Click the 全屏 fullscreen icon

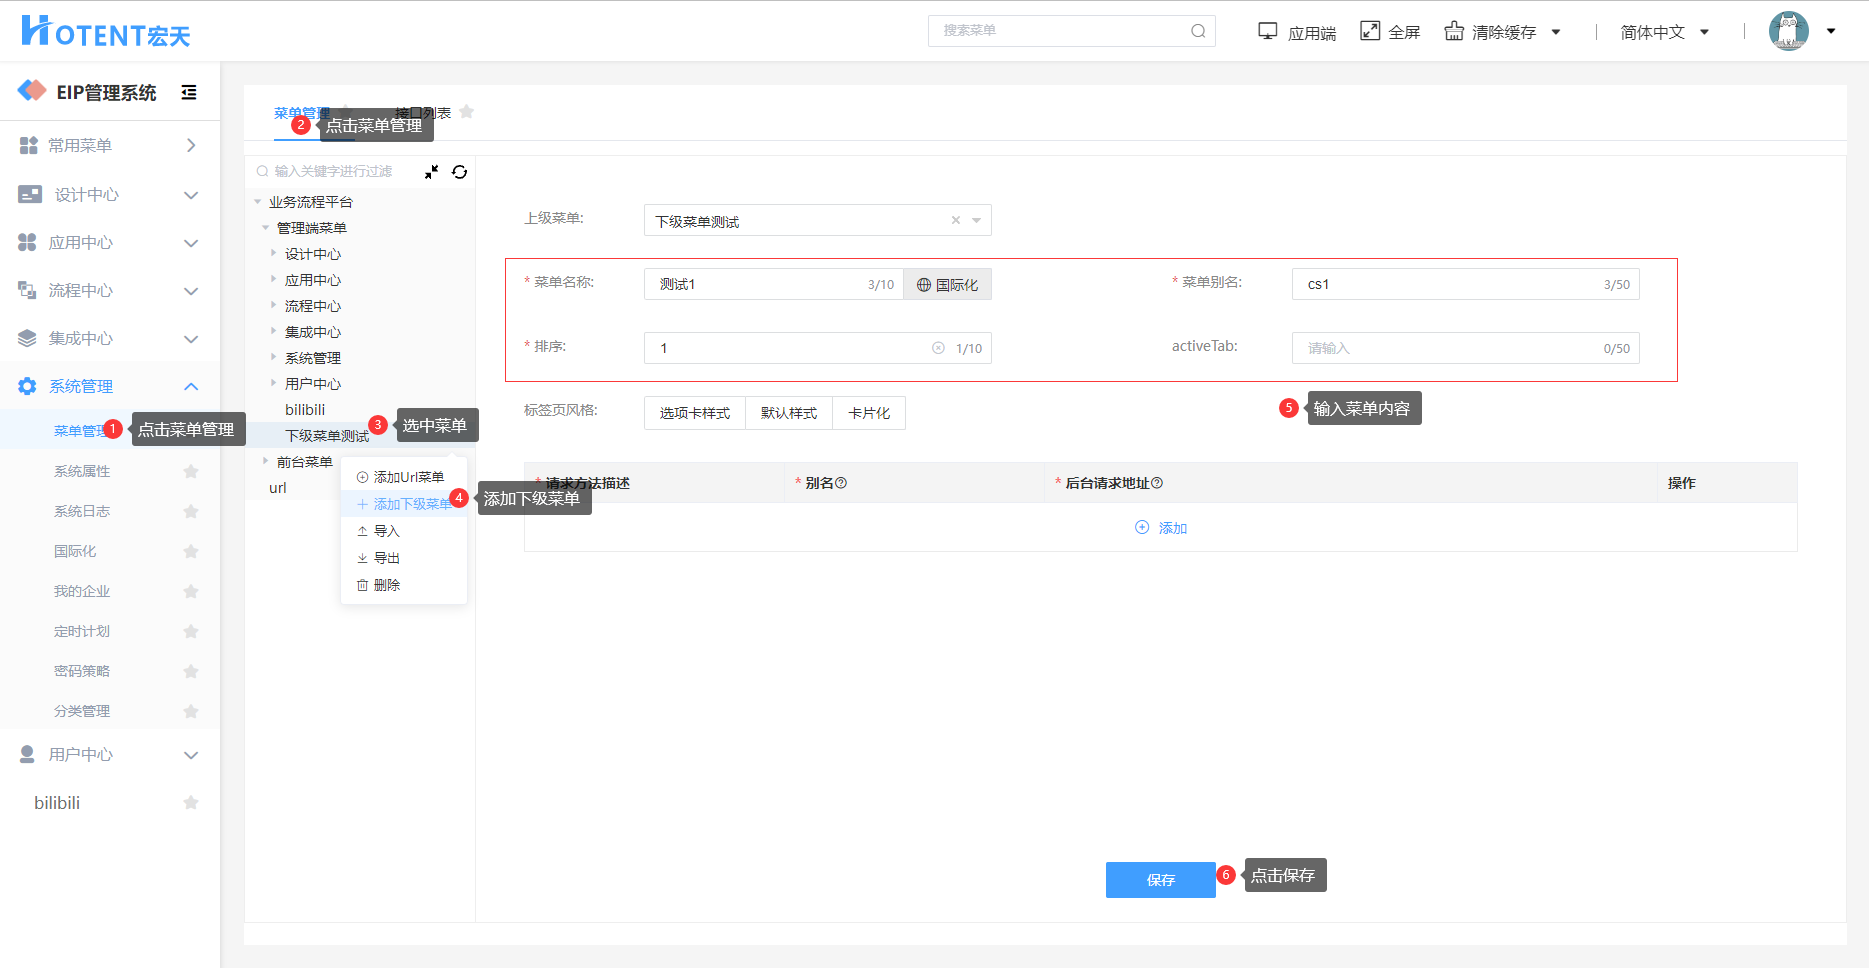[1369, 31]
